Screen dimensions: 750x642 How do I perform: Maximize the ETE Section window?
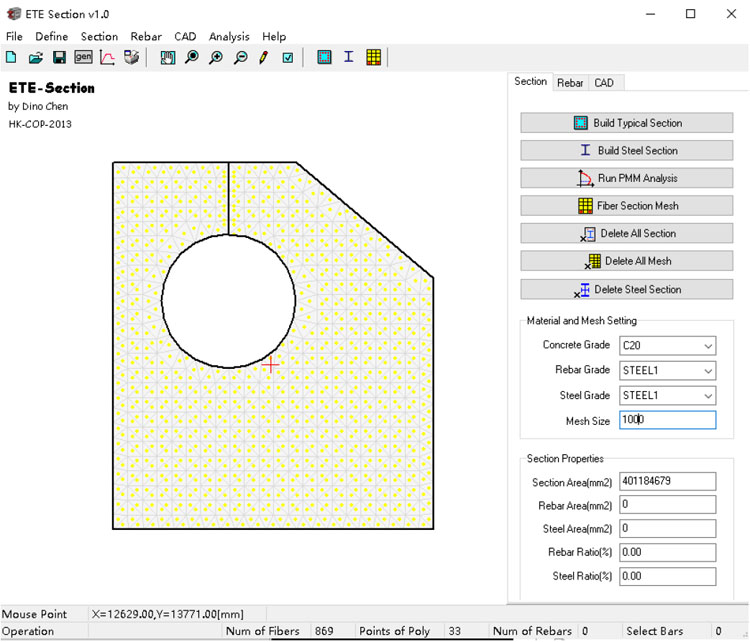690,14
